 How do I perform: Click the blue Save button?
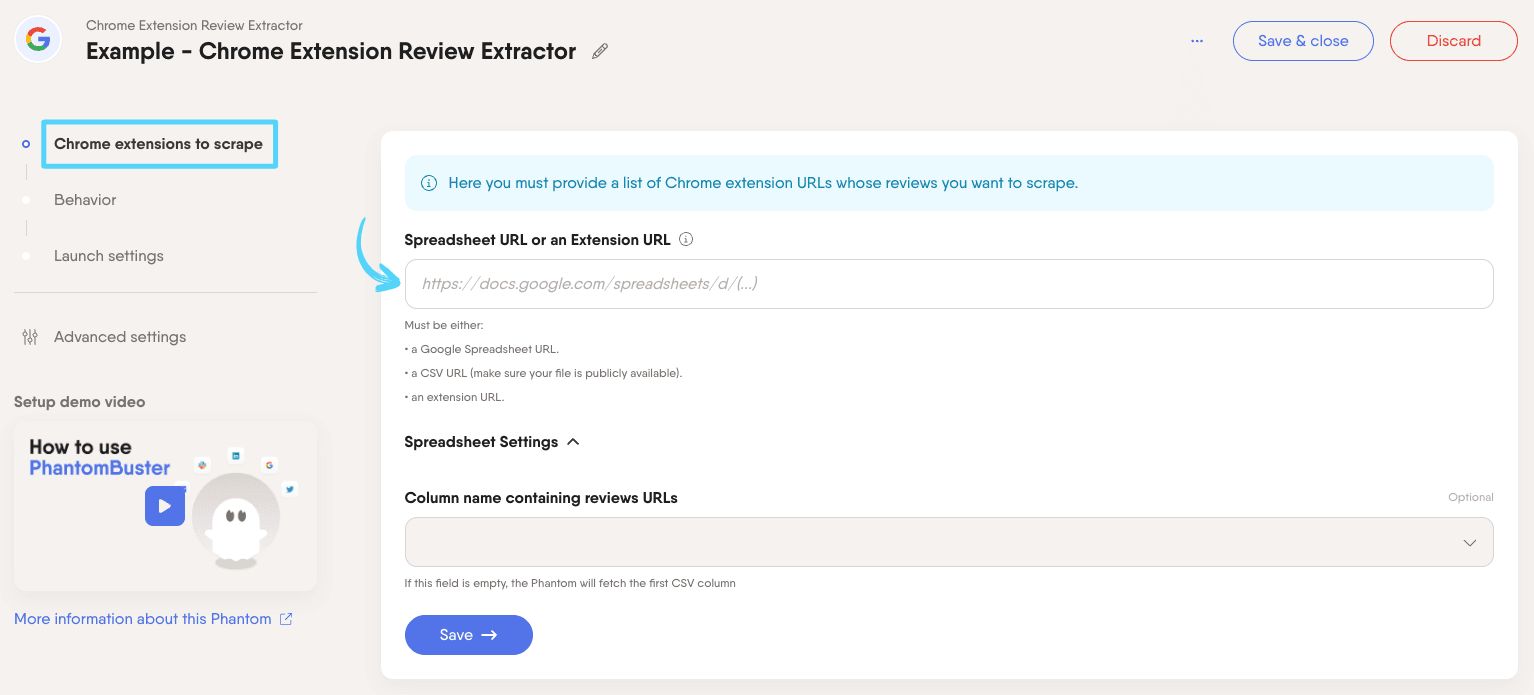tap(469, 635)
